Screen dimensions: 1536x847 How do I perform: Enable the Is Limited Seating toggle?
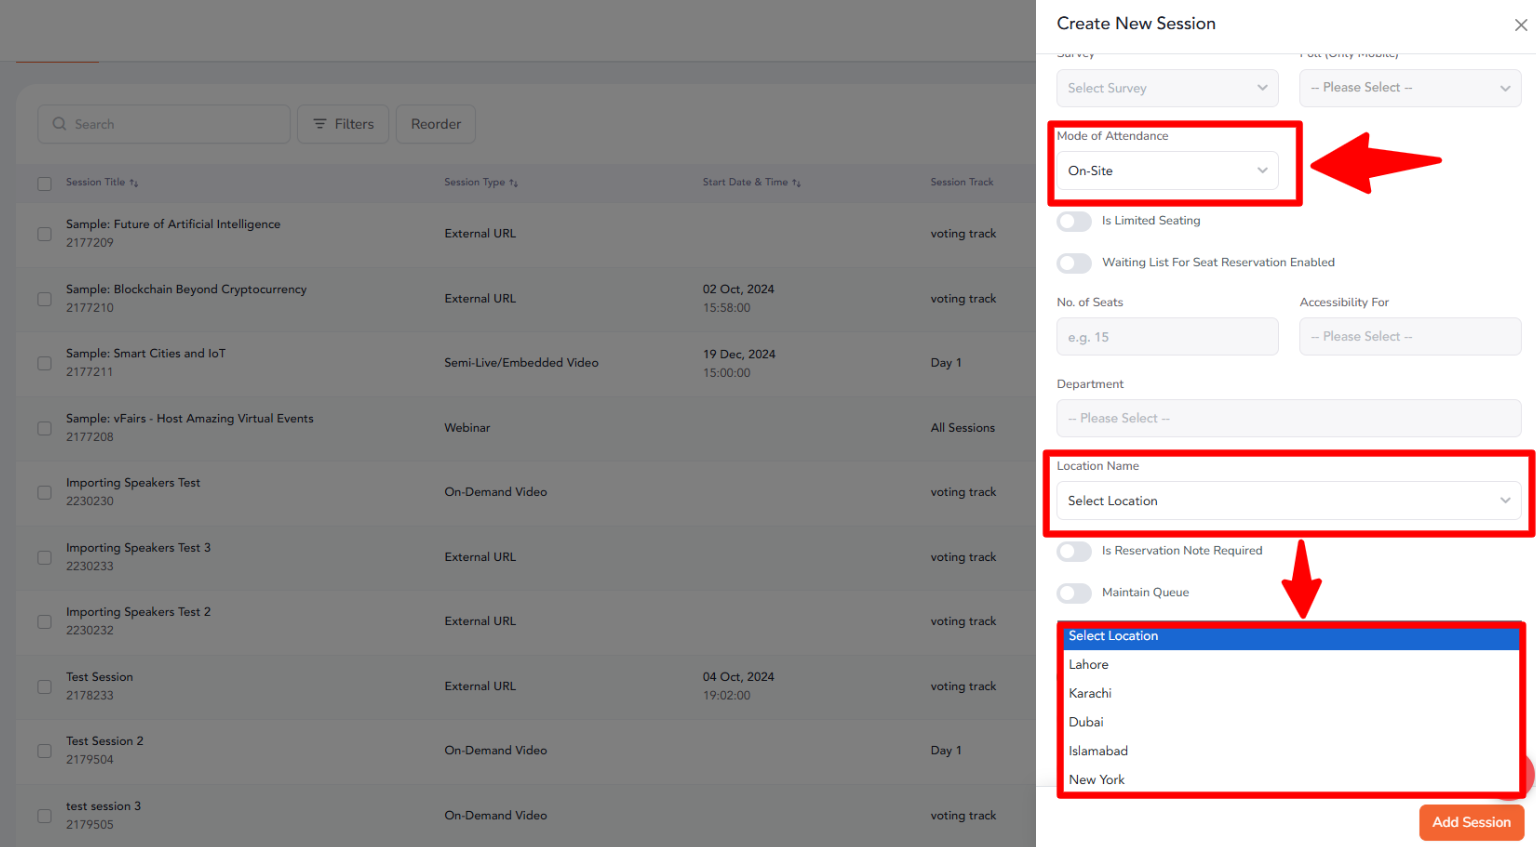tap(1074, 221)
